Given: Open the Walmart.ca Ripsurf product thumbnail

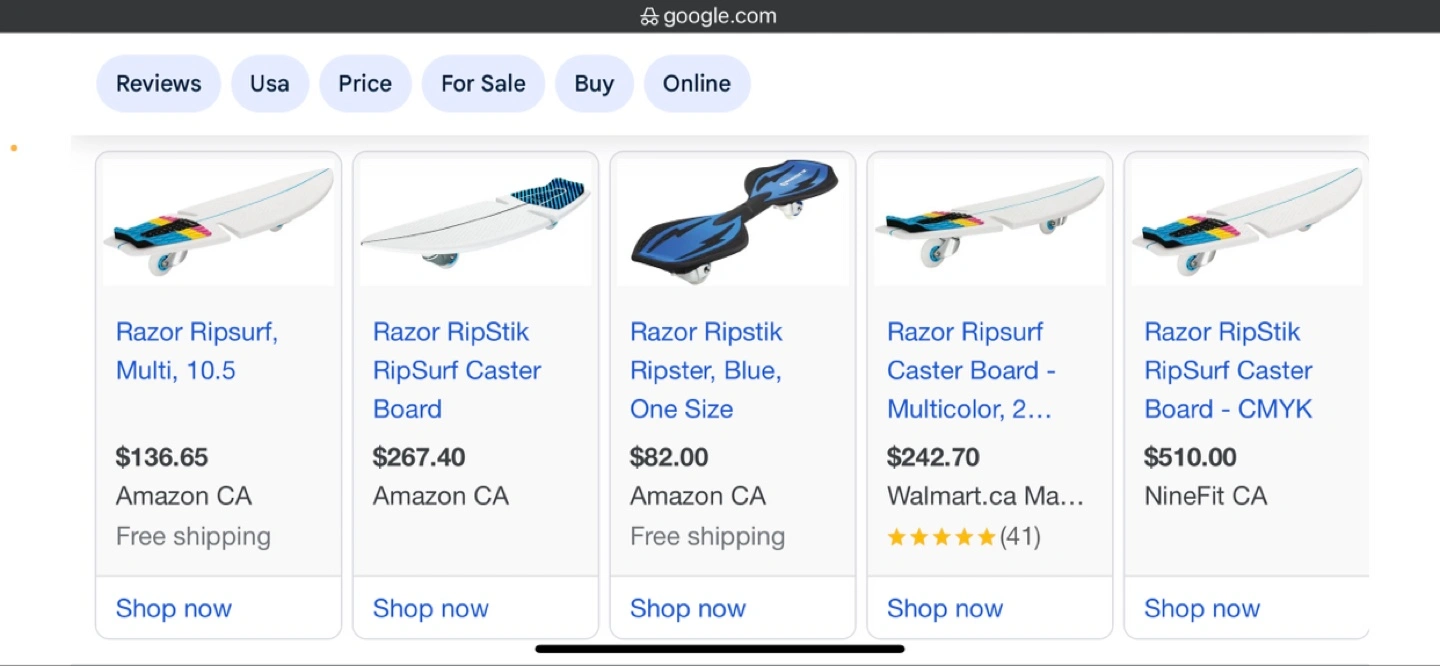Looking at the screenshot, I should (x=990, y=222).
